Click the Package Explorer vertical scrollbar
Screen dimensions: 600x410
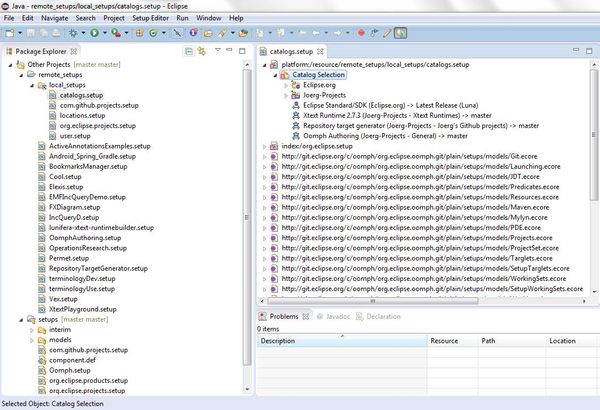coord(247,216)
